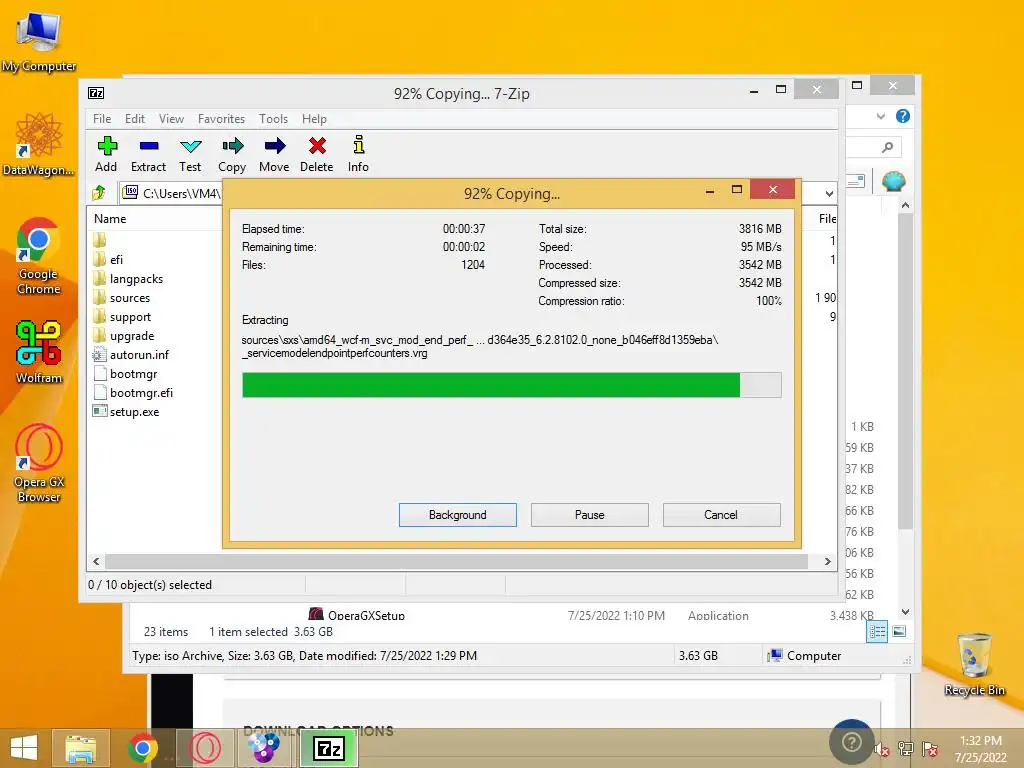Select the upgrade folder
Image resolution: width=1024 pixels, height=768 pixels.
click(x=123, y=336)
